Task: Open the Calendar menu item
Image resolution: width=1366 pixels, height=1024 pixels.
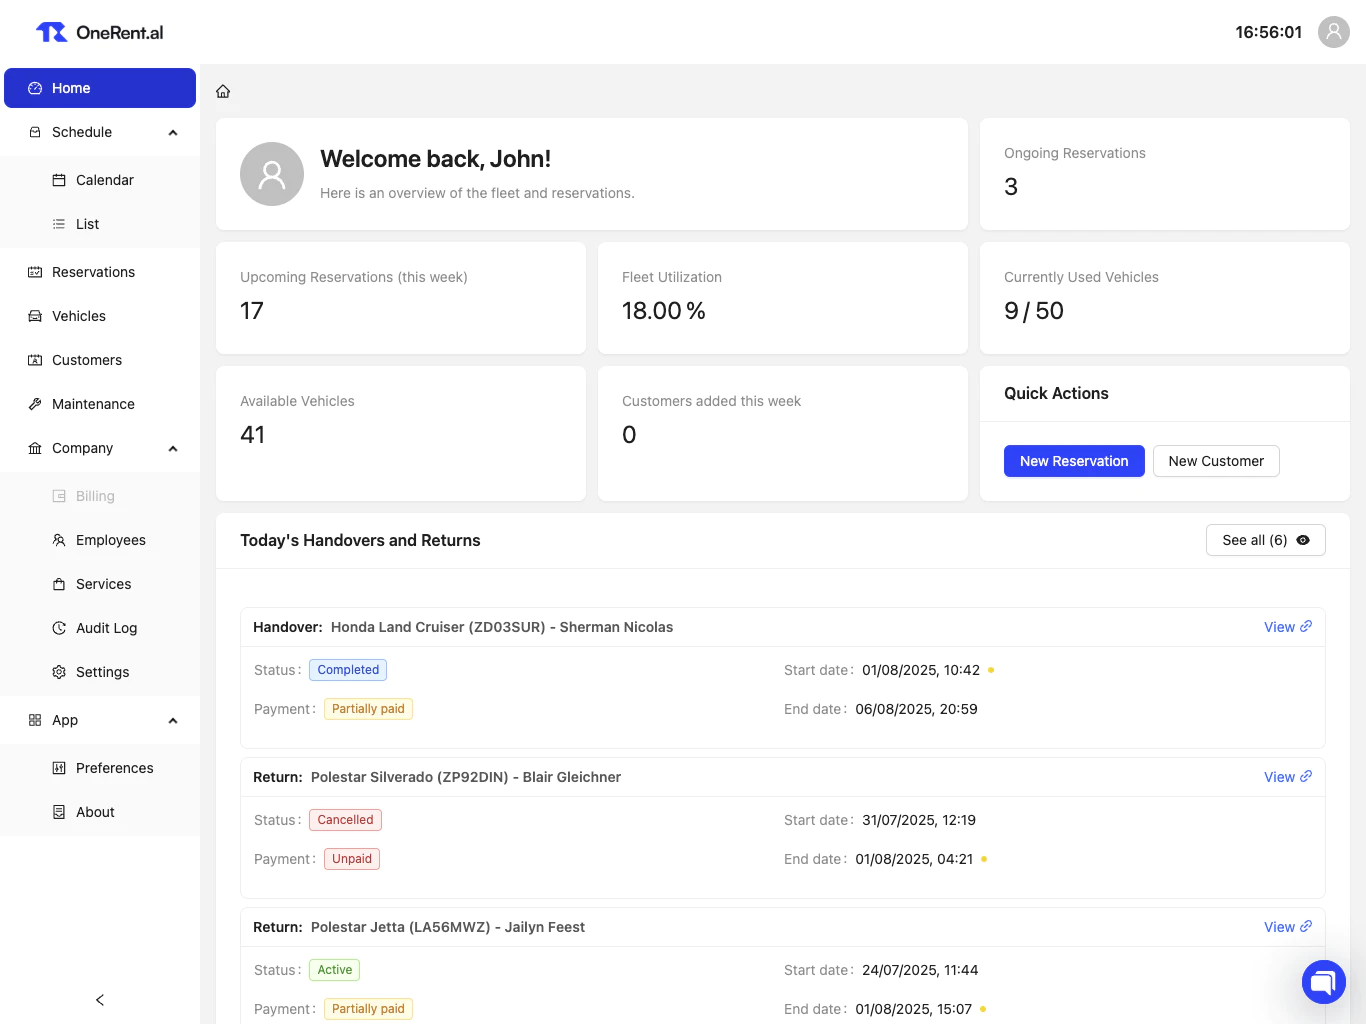Action: (100, 180)
